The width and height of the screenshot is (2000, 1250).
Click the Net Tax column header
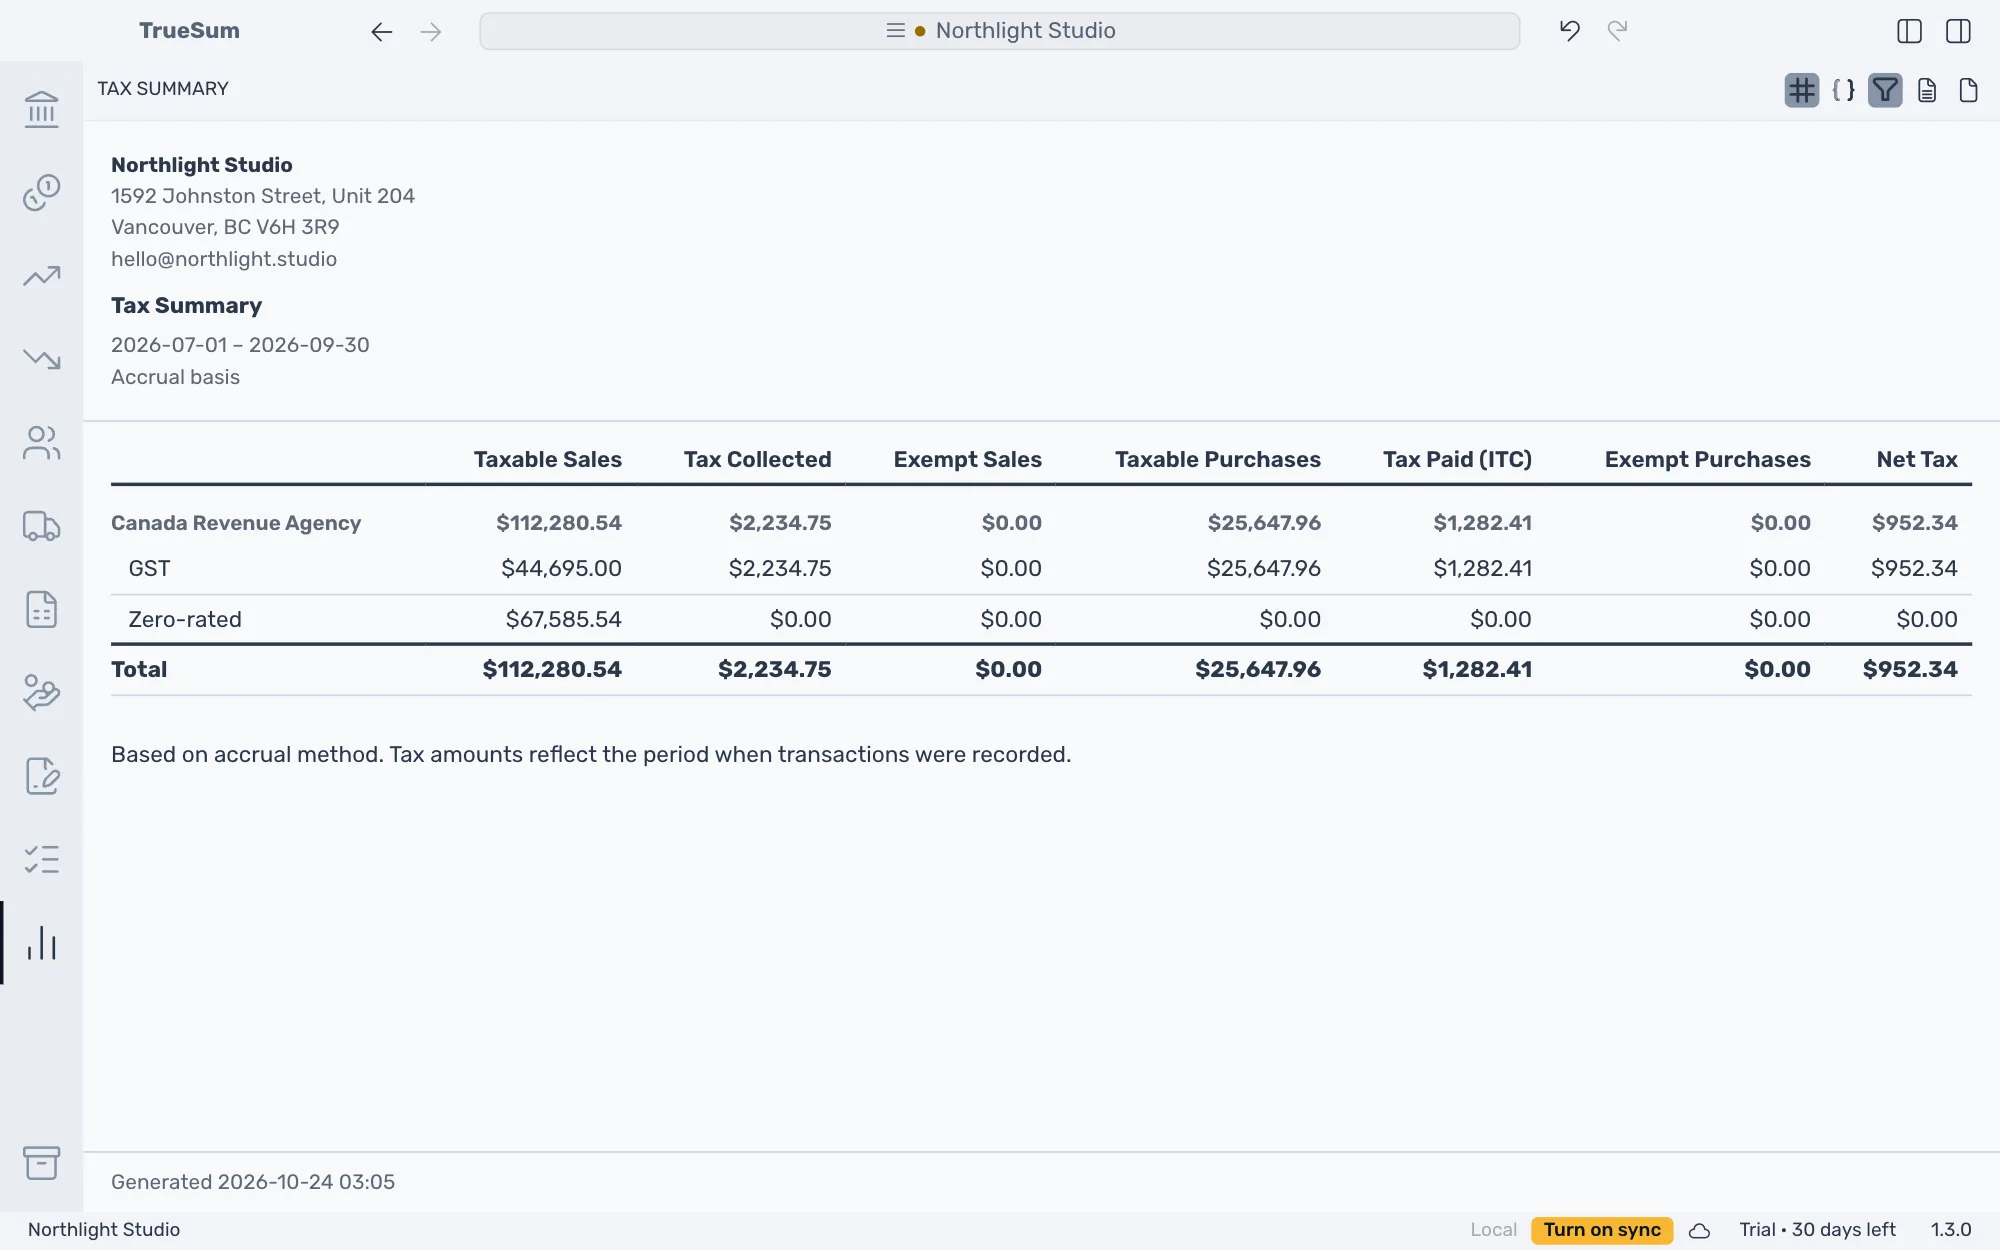pos(1917,460)
